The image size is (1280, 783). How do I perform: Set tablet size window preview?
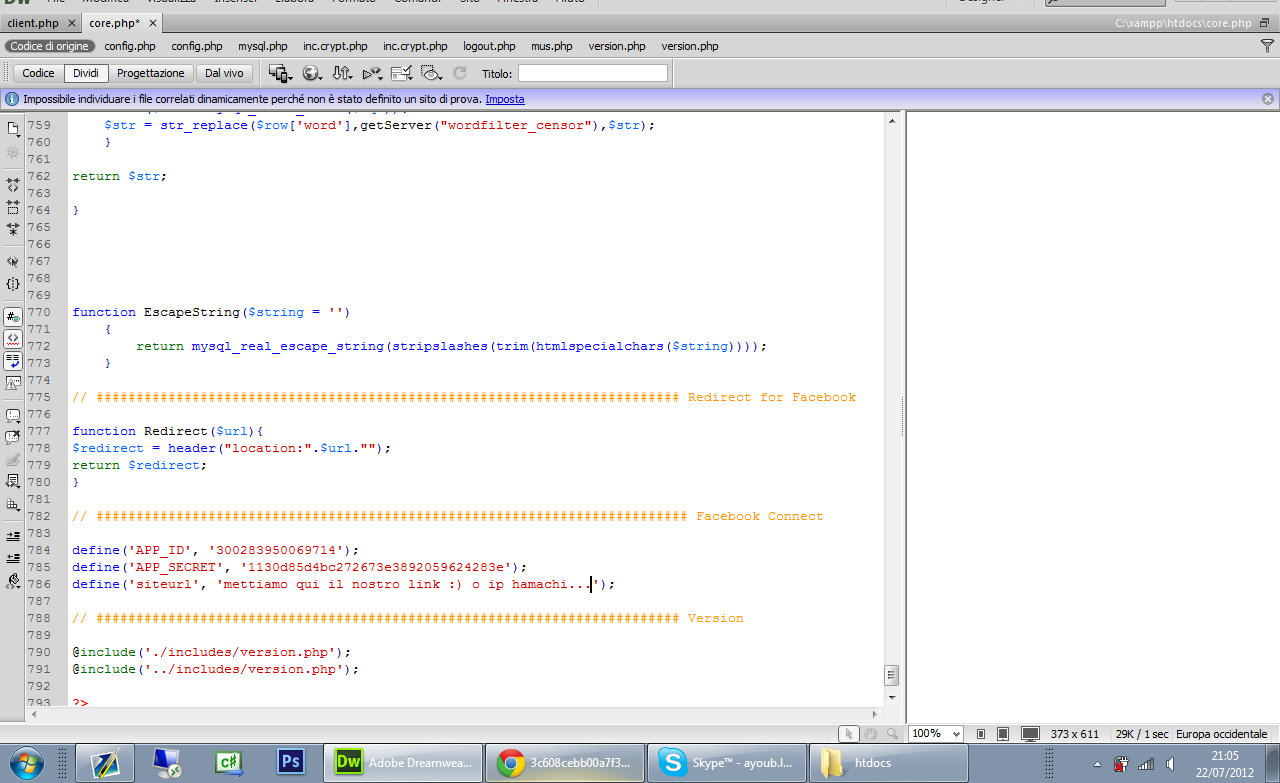coord(1003,733)
